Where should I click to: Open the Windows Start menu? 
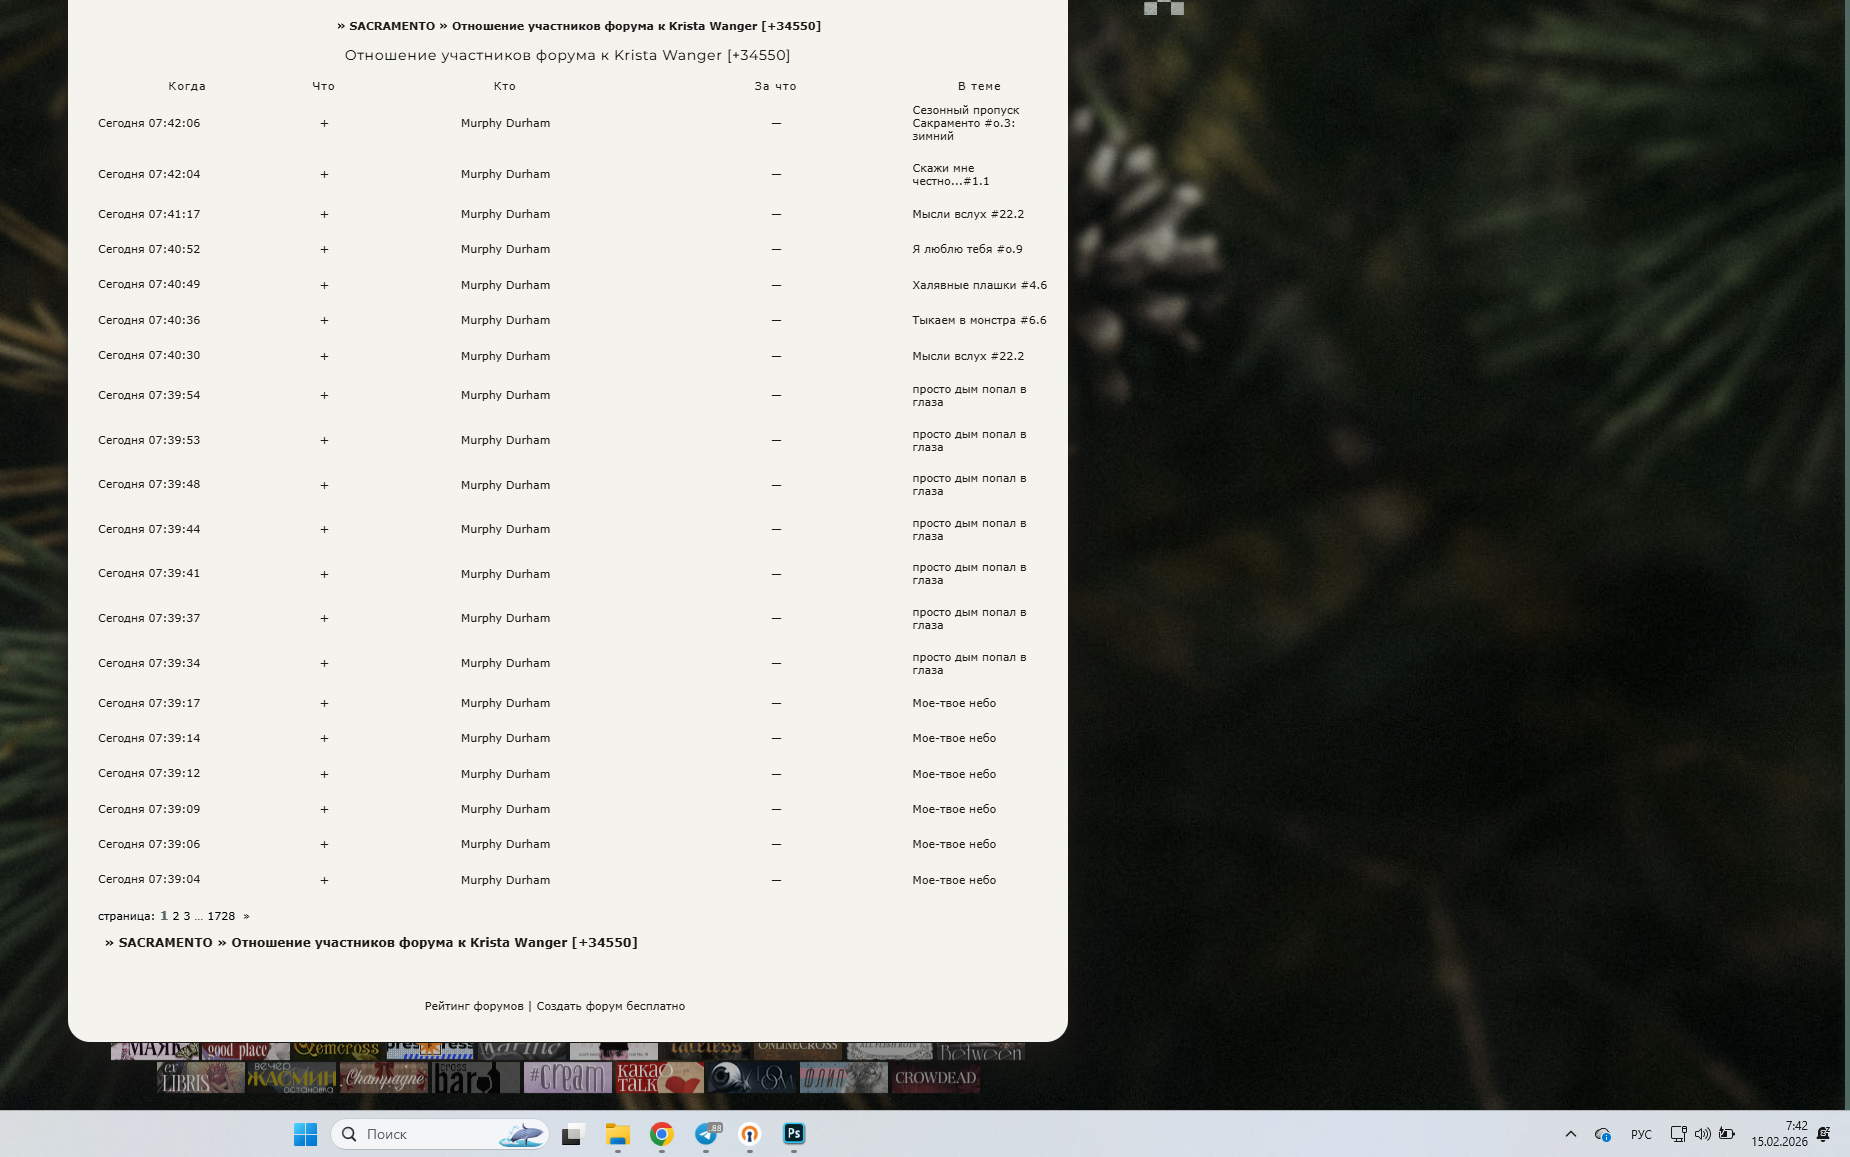pos(305,1134)
